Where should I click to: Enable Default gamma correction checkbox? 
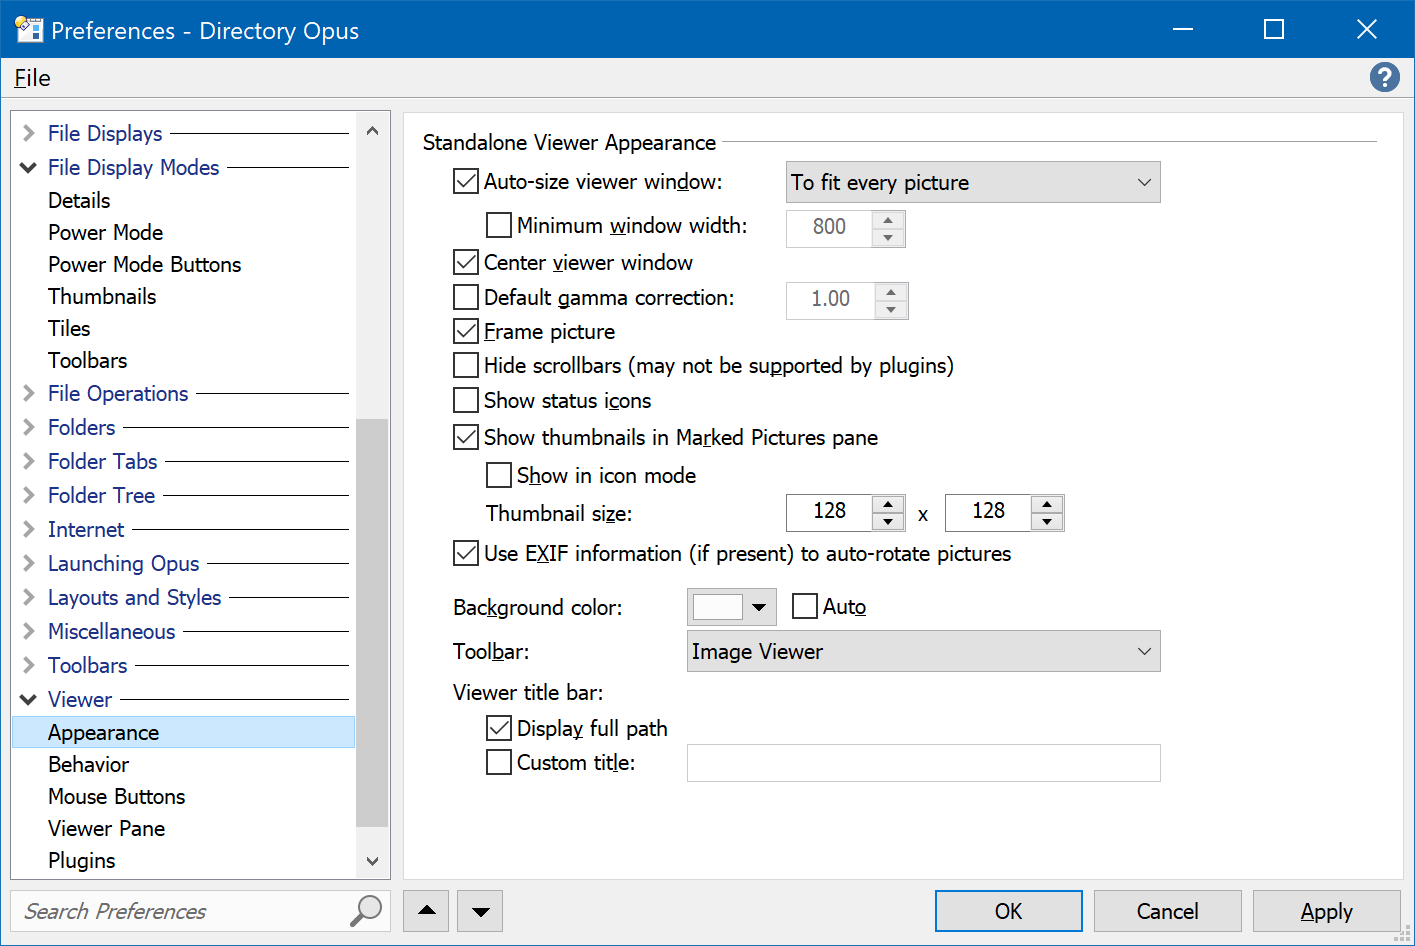[x=466, y=297]
